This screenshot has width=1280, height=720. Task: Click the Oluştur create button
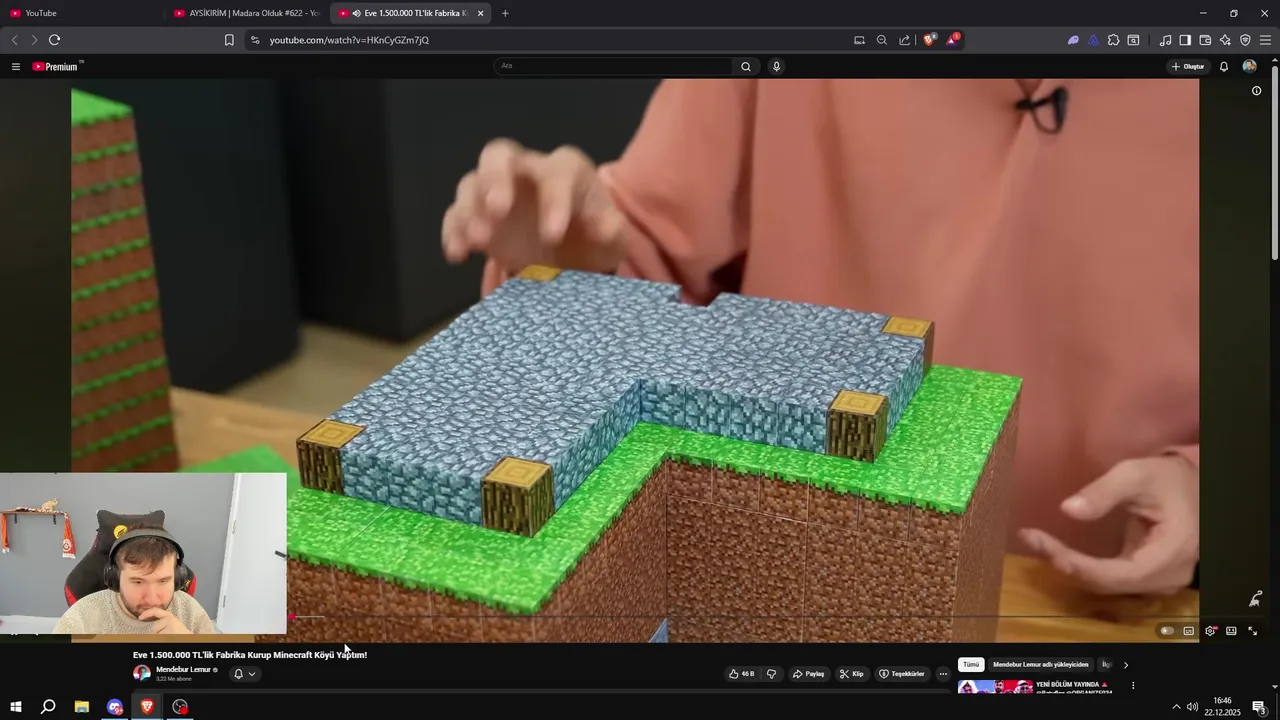pyautogui.click(x=1188, y=67)
